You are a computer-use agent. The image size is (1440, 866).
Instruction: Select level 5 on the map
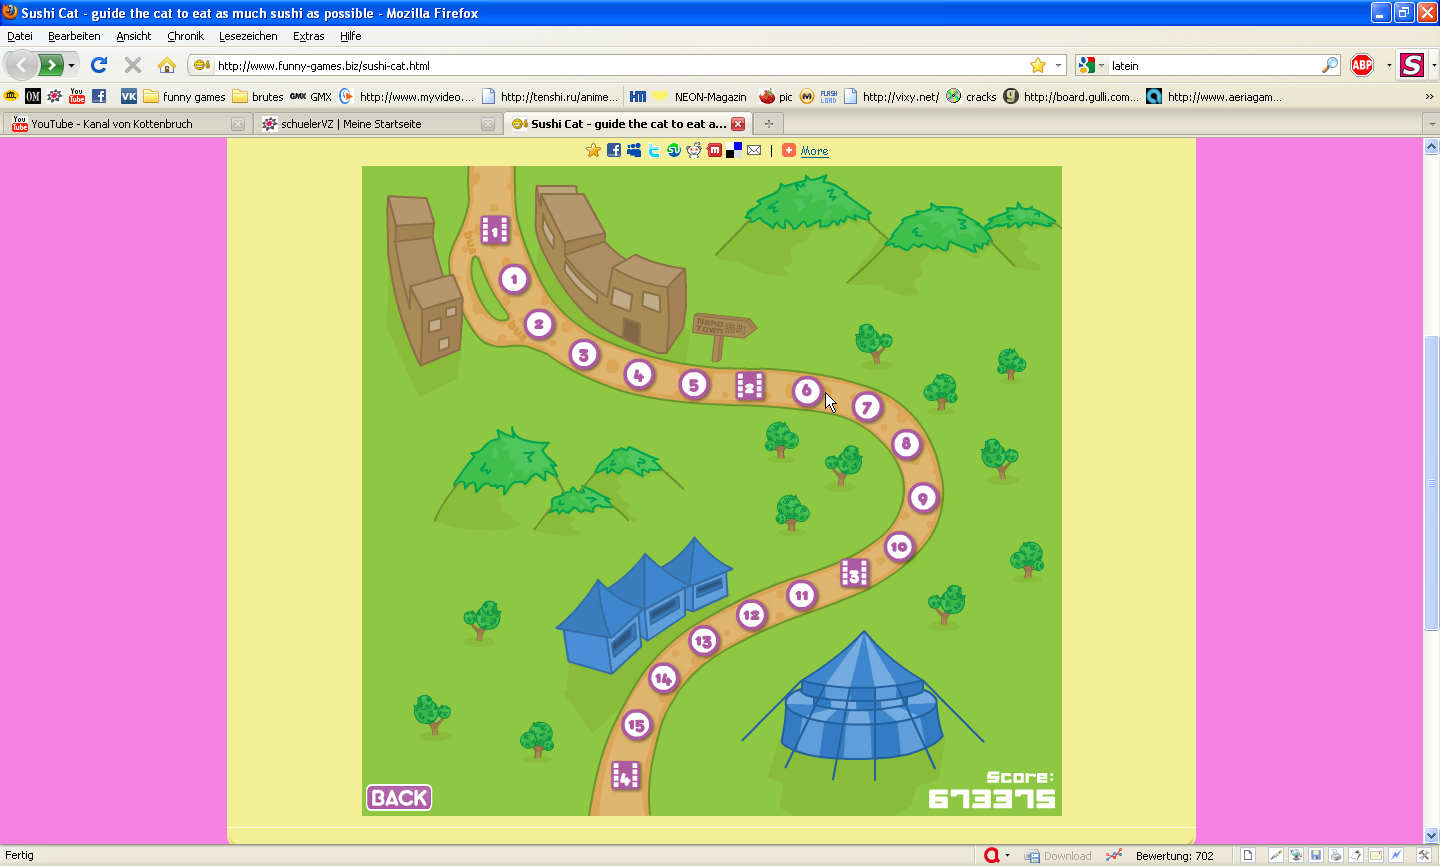point(694,385)
